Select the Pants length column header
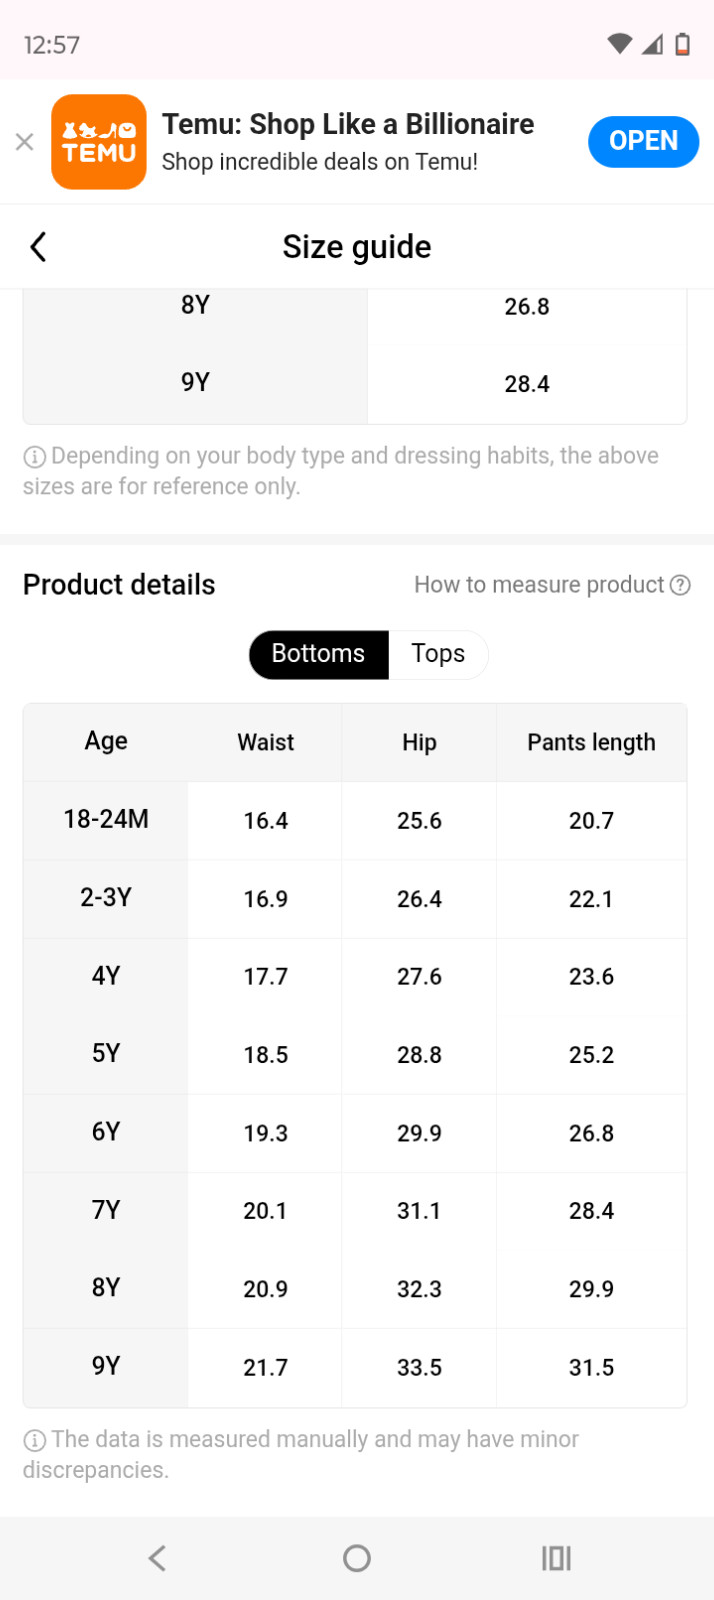 click(x=591, y=742)
